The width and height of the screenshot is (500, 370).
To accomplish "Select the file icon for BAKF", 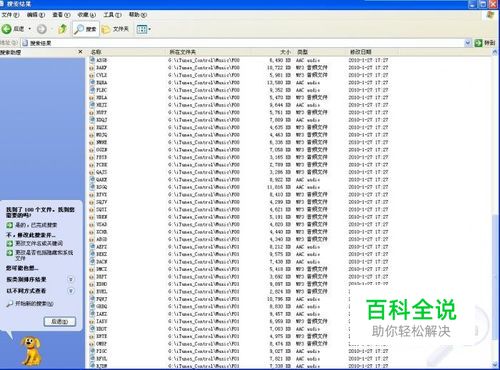I will [92, 68].
